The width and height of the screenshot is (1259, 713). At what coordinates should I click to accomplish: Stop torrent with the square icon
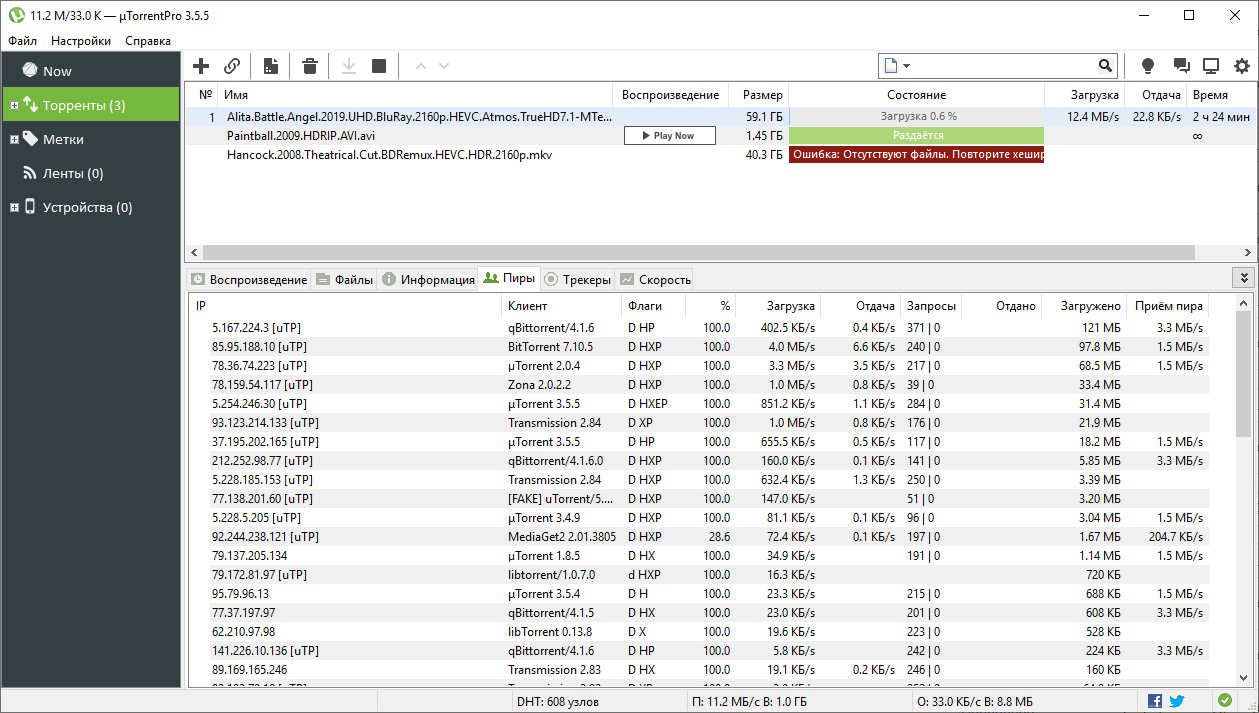[379, 66]
